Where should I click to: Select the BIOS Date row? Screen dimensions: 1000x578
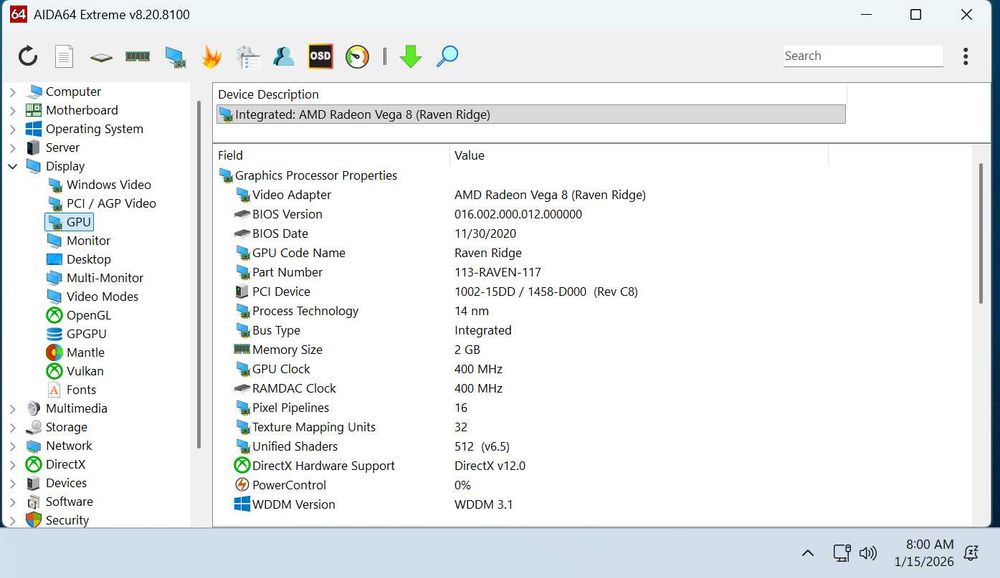click(x=375, y=233)
